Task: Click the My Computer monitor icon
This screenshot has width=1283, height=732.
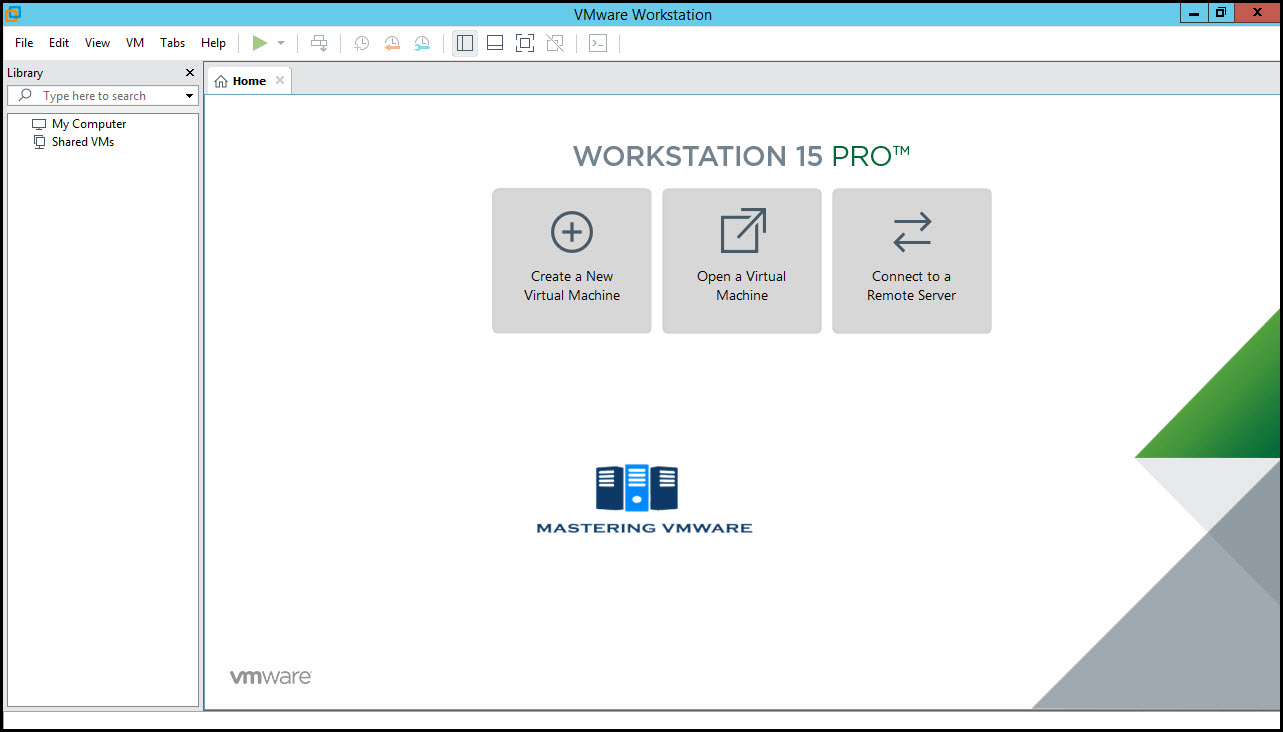Action: pos(39,124)
